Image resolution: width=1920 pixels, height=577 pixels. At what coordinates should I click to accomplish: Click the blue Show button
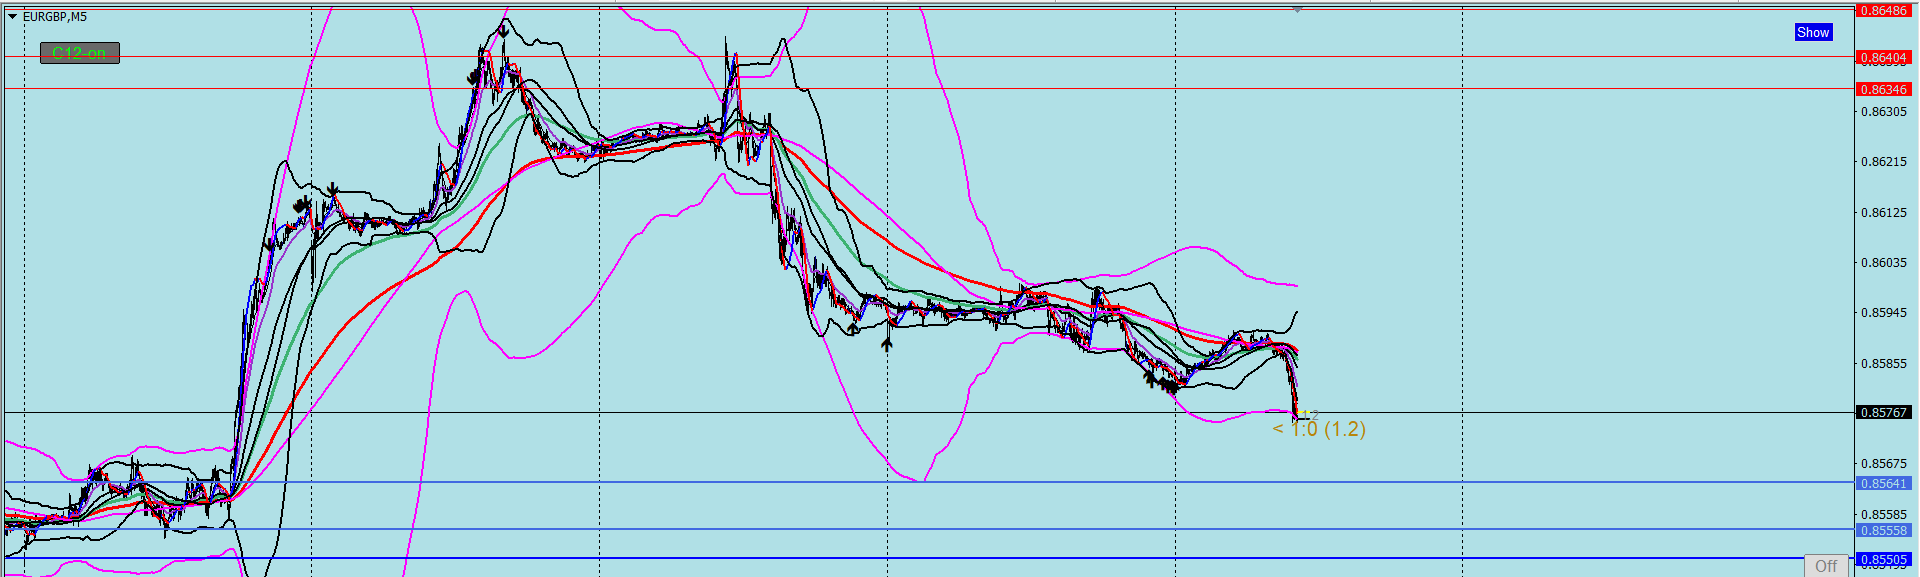[x=1813, y=32]
